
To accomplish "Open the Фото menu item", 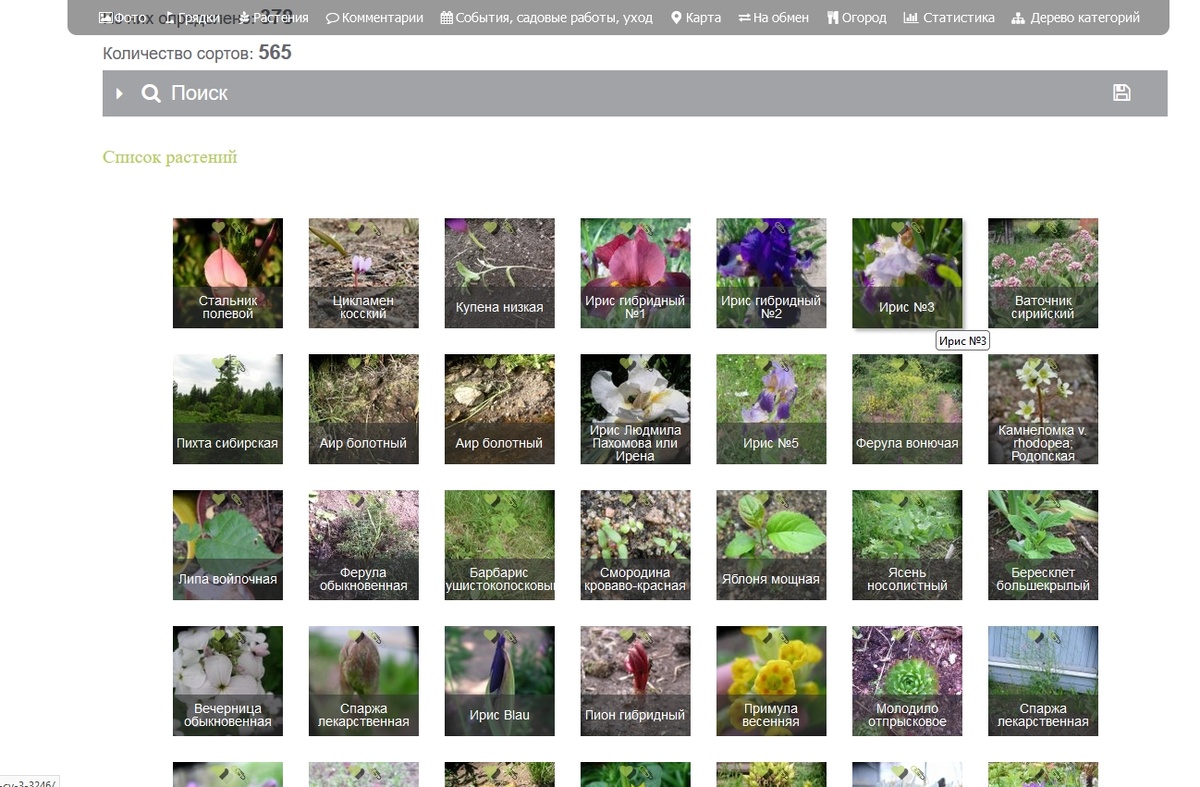I will 123,17.
